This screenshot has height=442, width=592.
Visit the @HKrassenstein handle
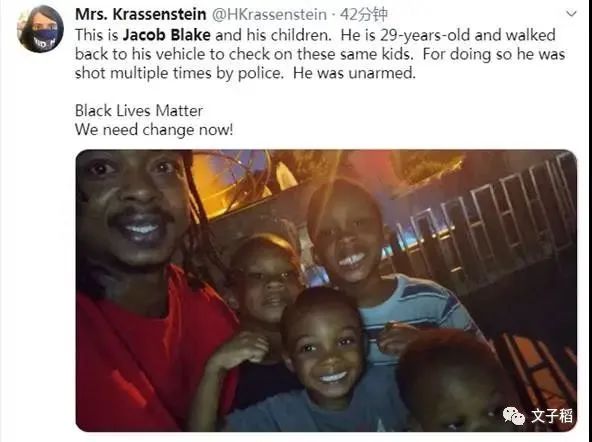269,15
